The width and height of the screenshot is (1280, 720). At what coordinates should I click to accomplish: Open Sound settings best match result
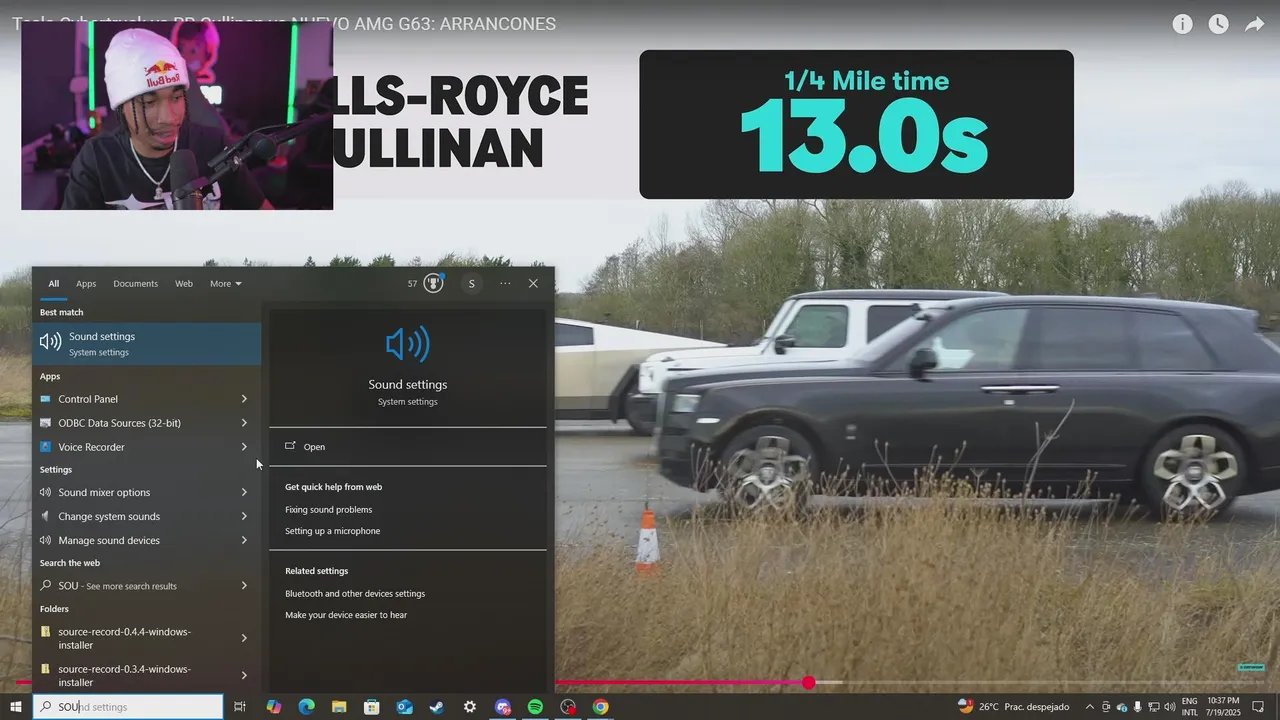pyautogui.click(x=147, y=343)
